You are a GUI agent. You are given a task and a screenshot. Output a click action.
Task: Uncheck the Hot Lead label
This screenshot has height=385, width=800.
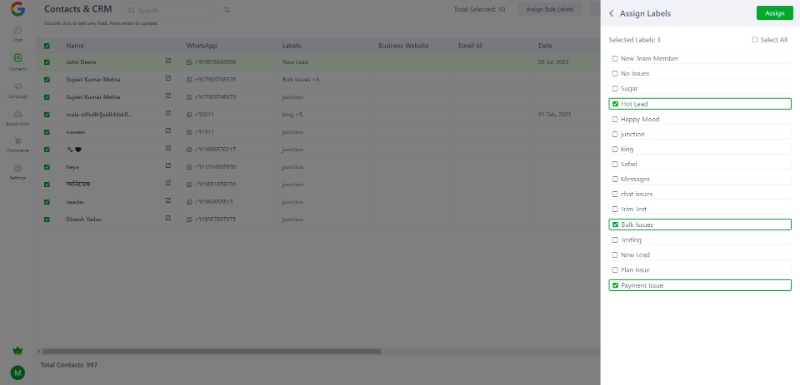coord(615,104)
